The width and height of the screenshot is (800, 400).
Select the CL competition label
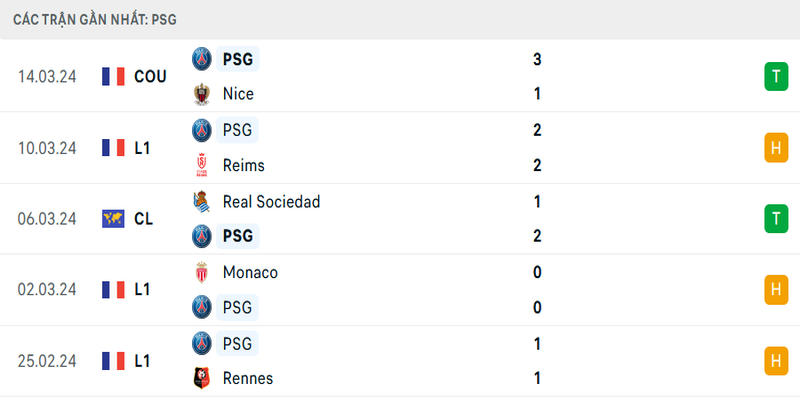[145, 218]
